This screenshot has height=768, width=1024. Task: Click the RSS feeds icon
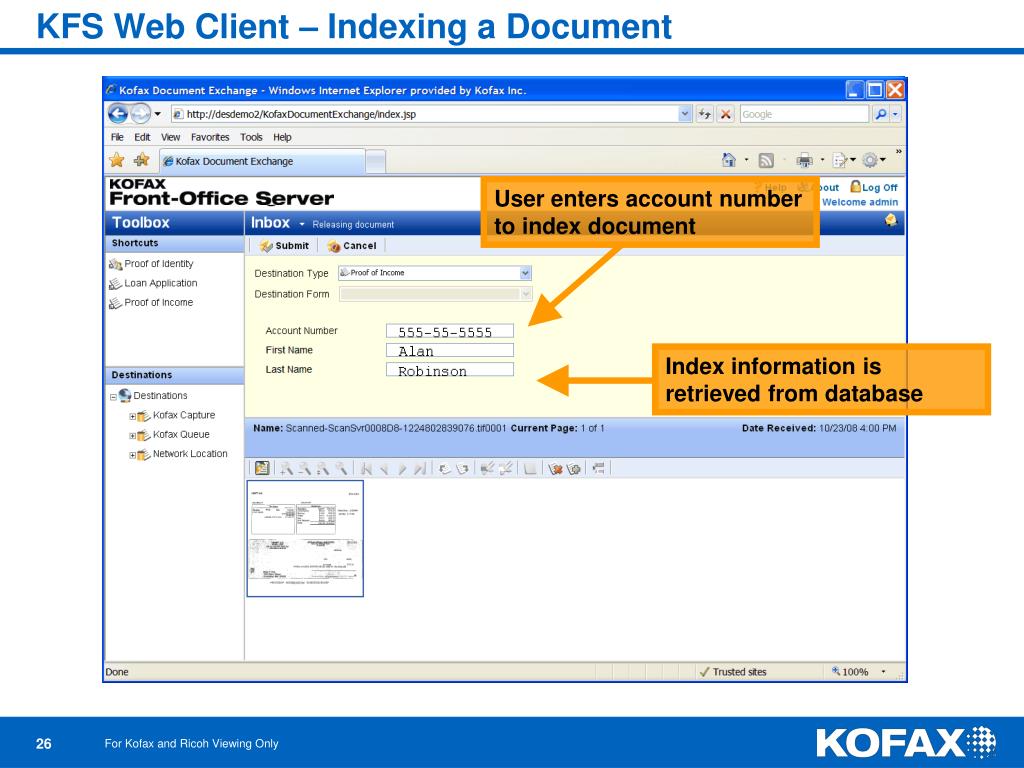(x=766, y=160)
